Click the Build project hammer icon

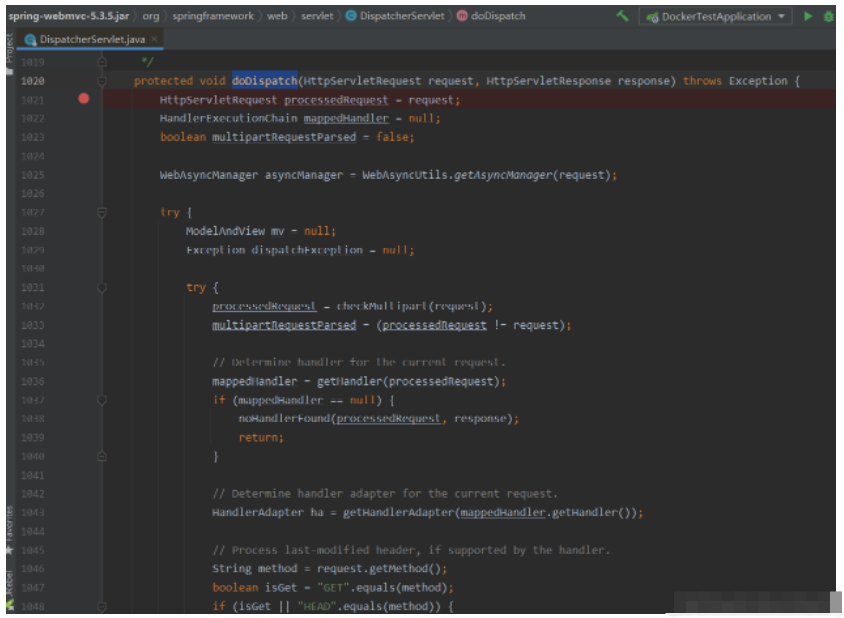pos(623,16)
